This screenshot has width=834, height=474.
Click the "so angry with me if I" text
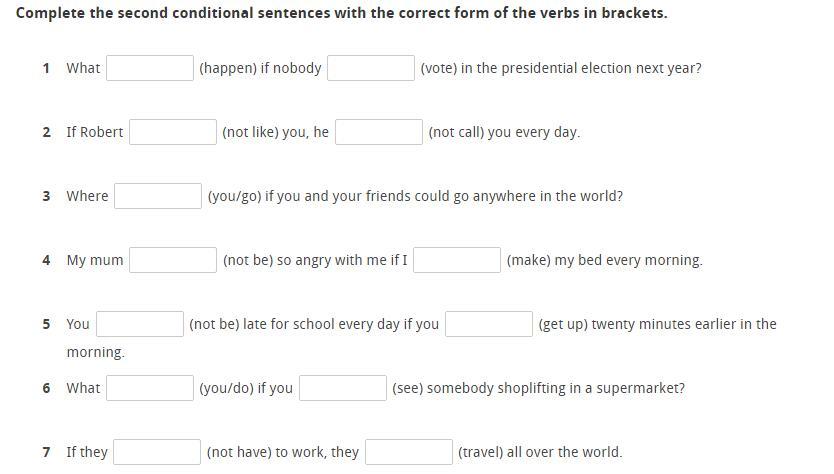coord(342,260)
